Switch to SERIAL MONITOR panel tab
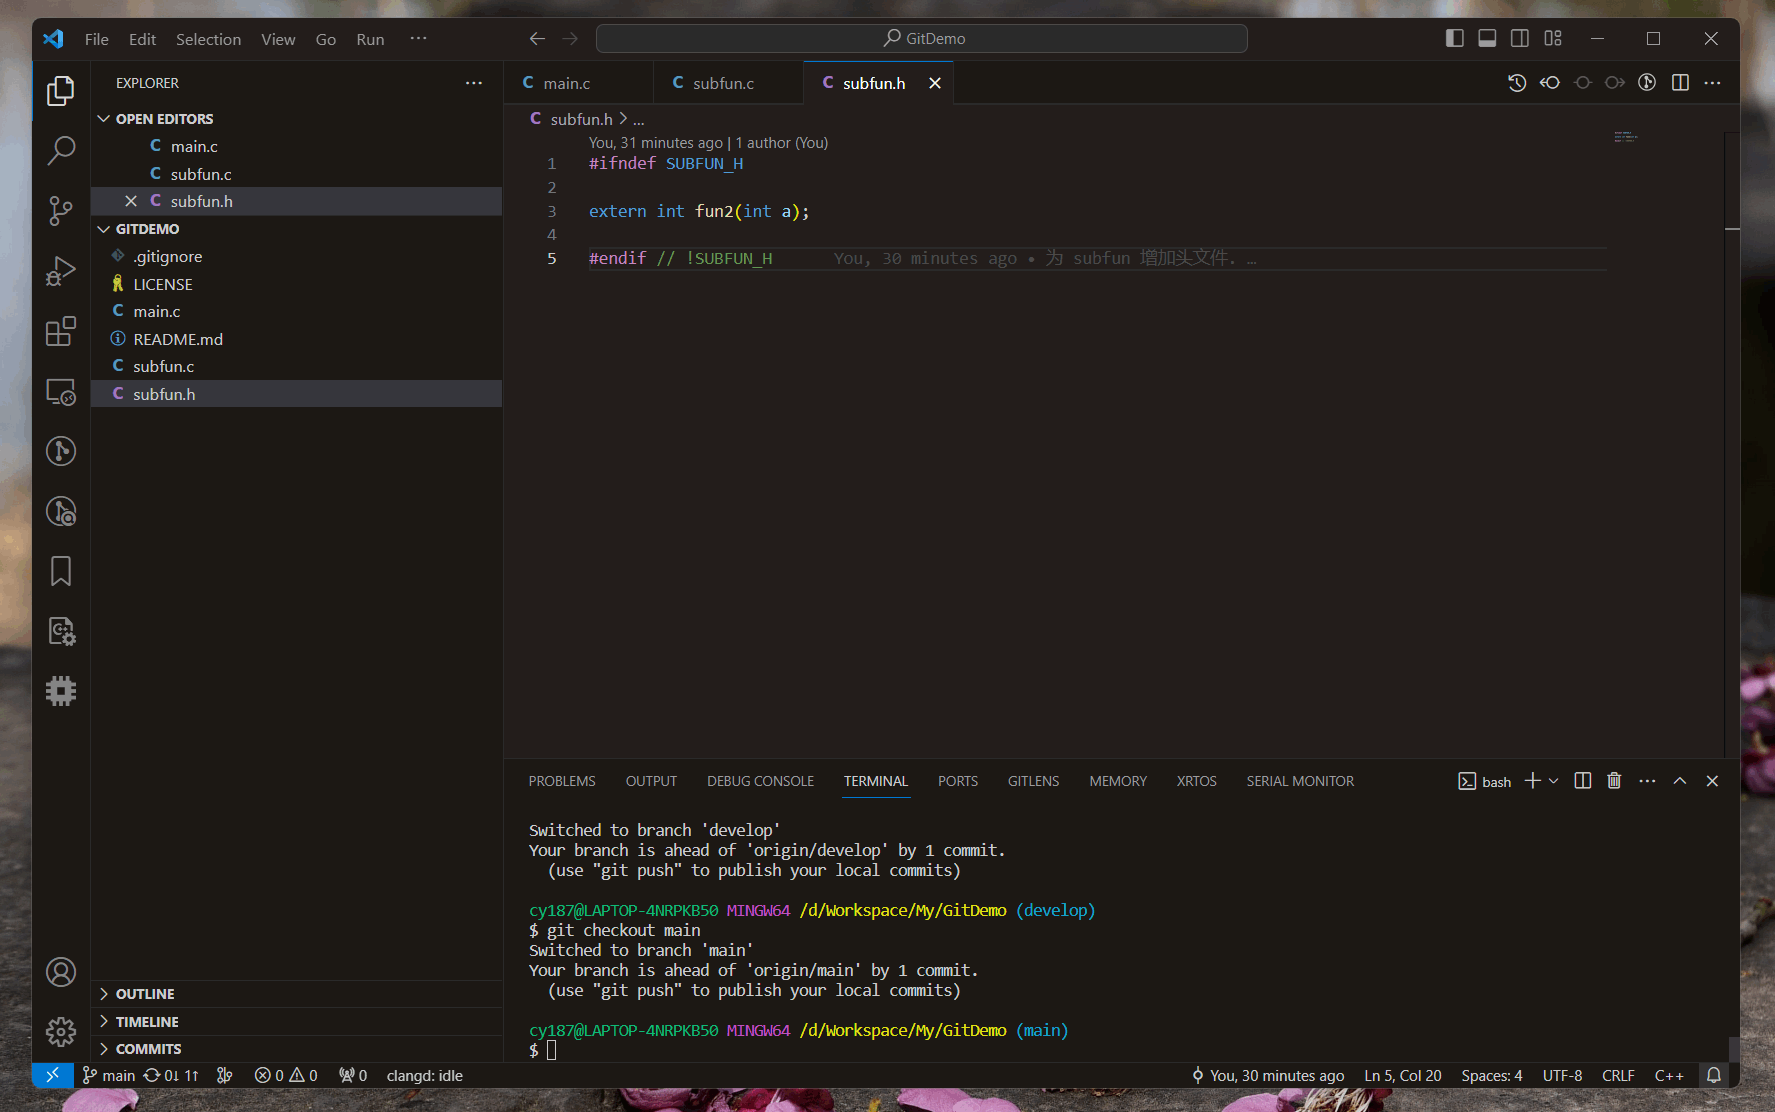 [x=1300, y=781]
